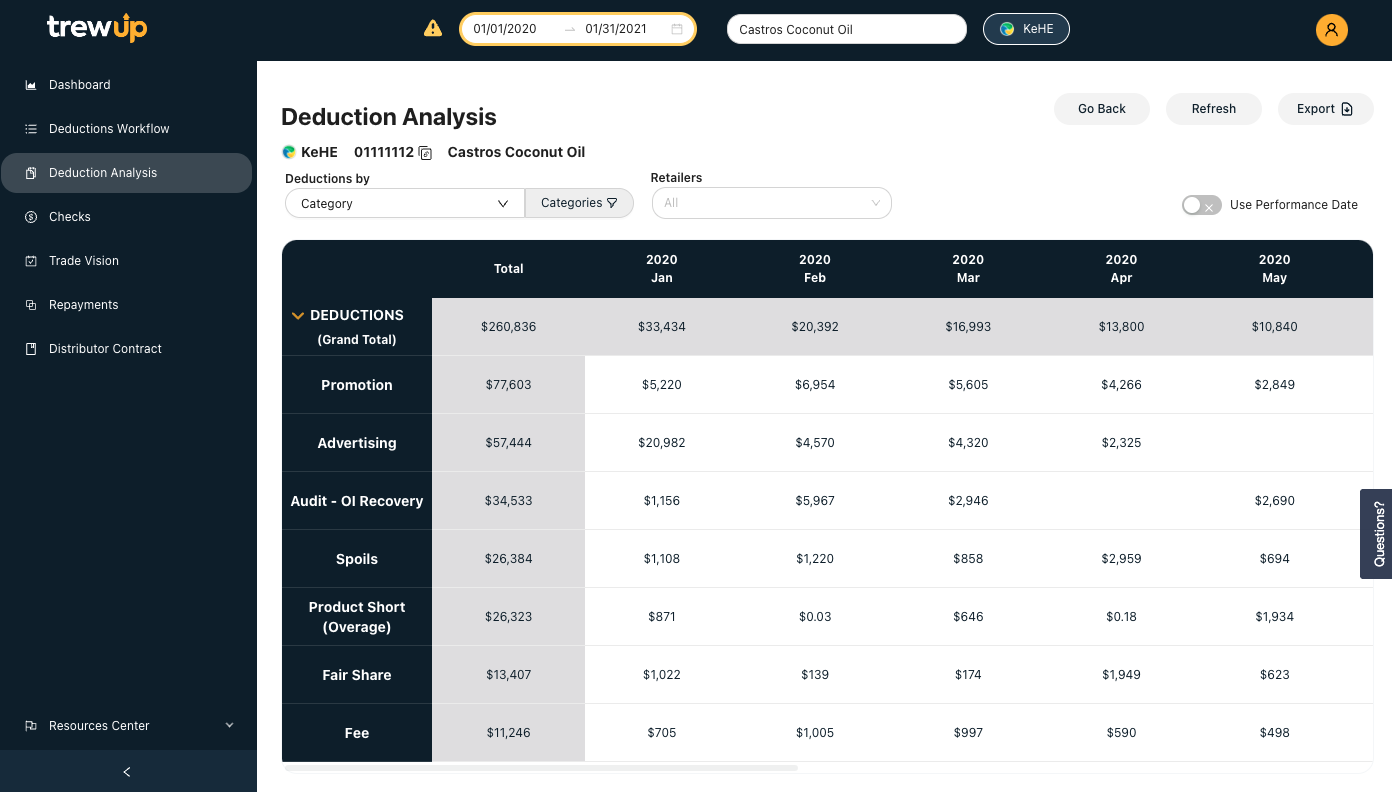This screenshot has height=792, width=1392.
Task: Expand the Resources Center menu chevron
Action: pyautogui.click(x=230, y=725)
